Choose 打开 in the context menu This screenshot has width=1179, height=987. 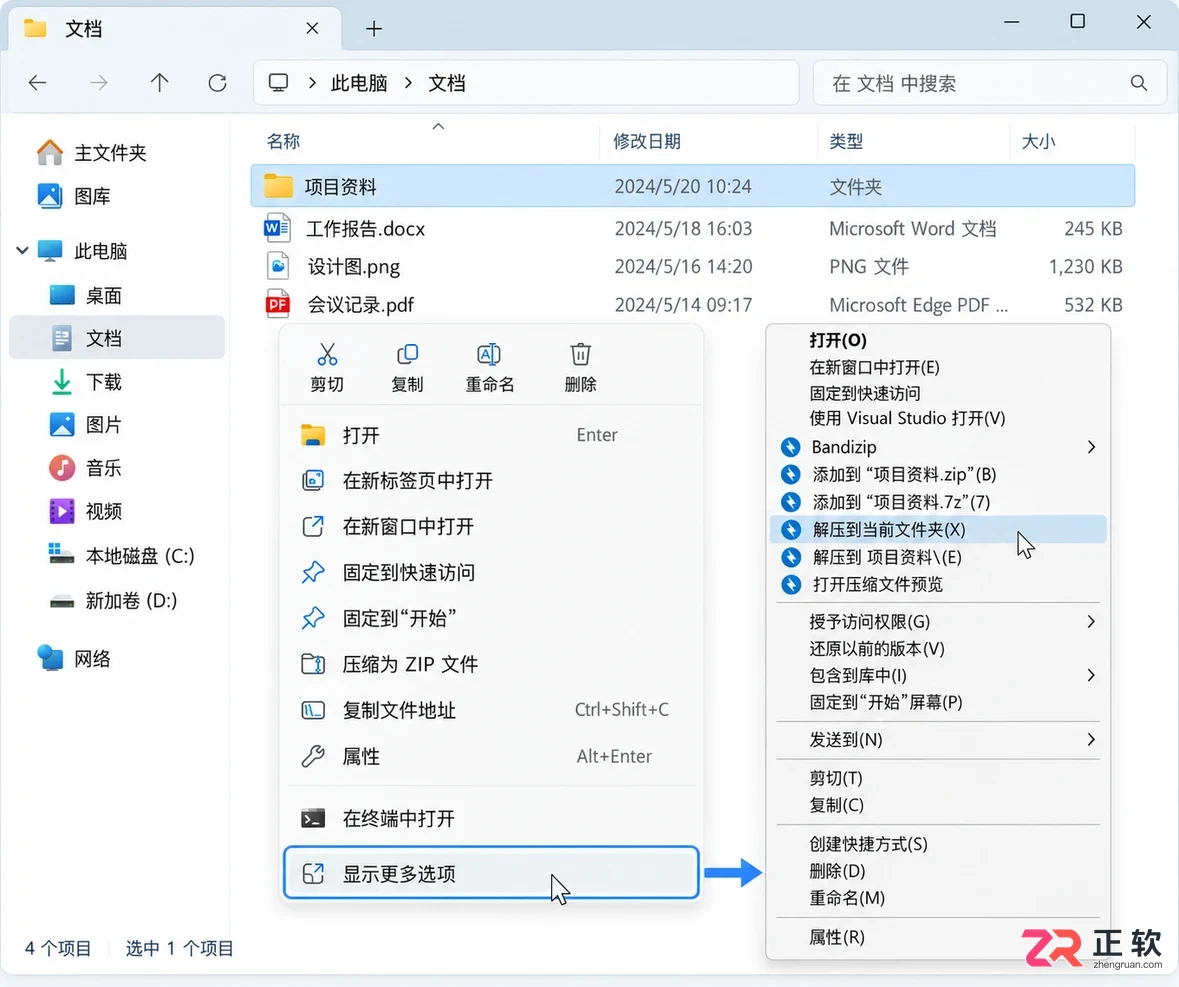pyautogui.click(x=491, y=435)
